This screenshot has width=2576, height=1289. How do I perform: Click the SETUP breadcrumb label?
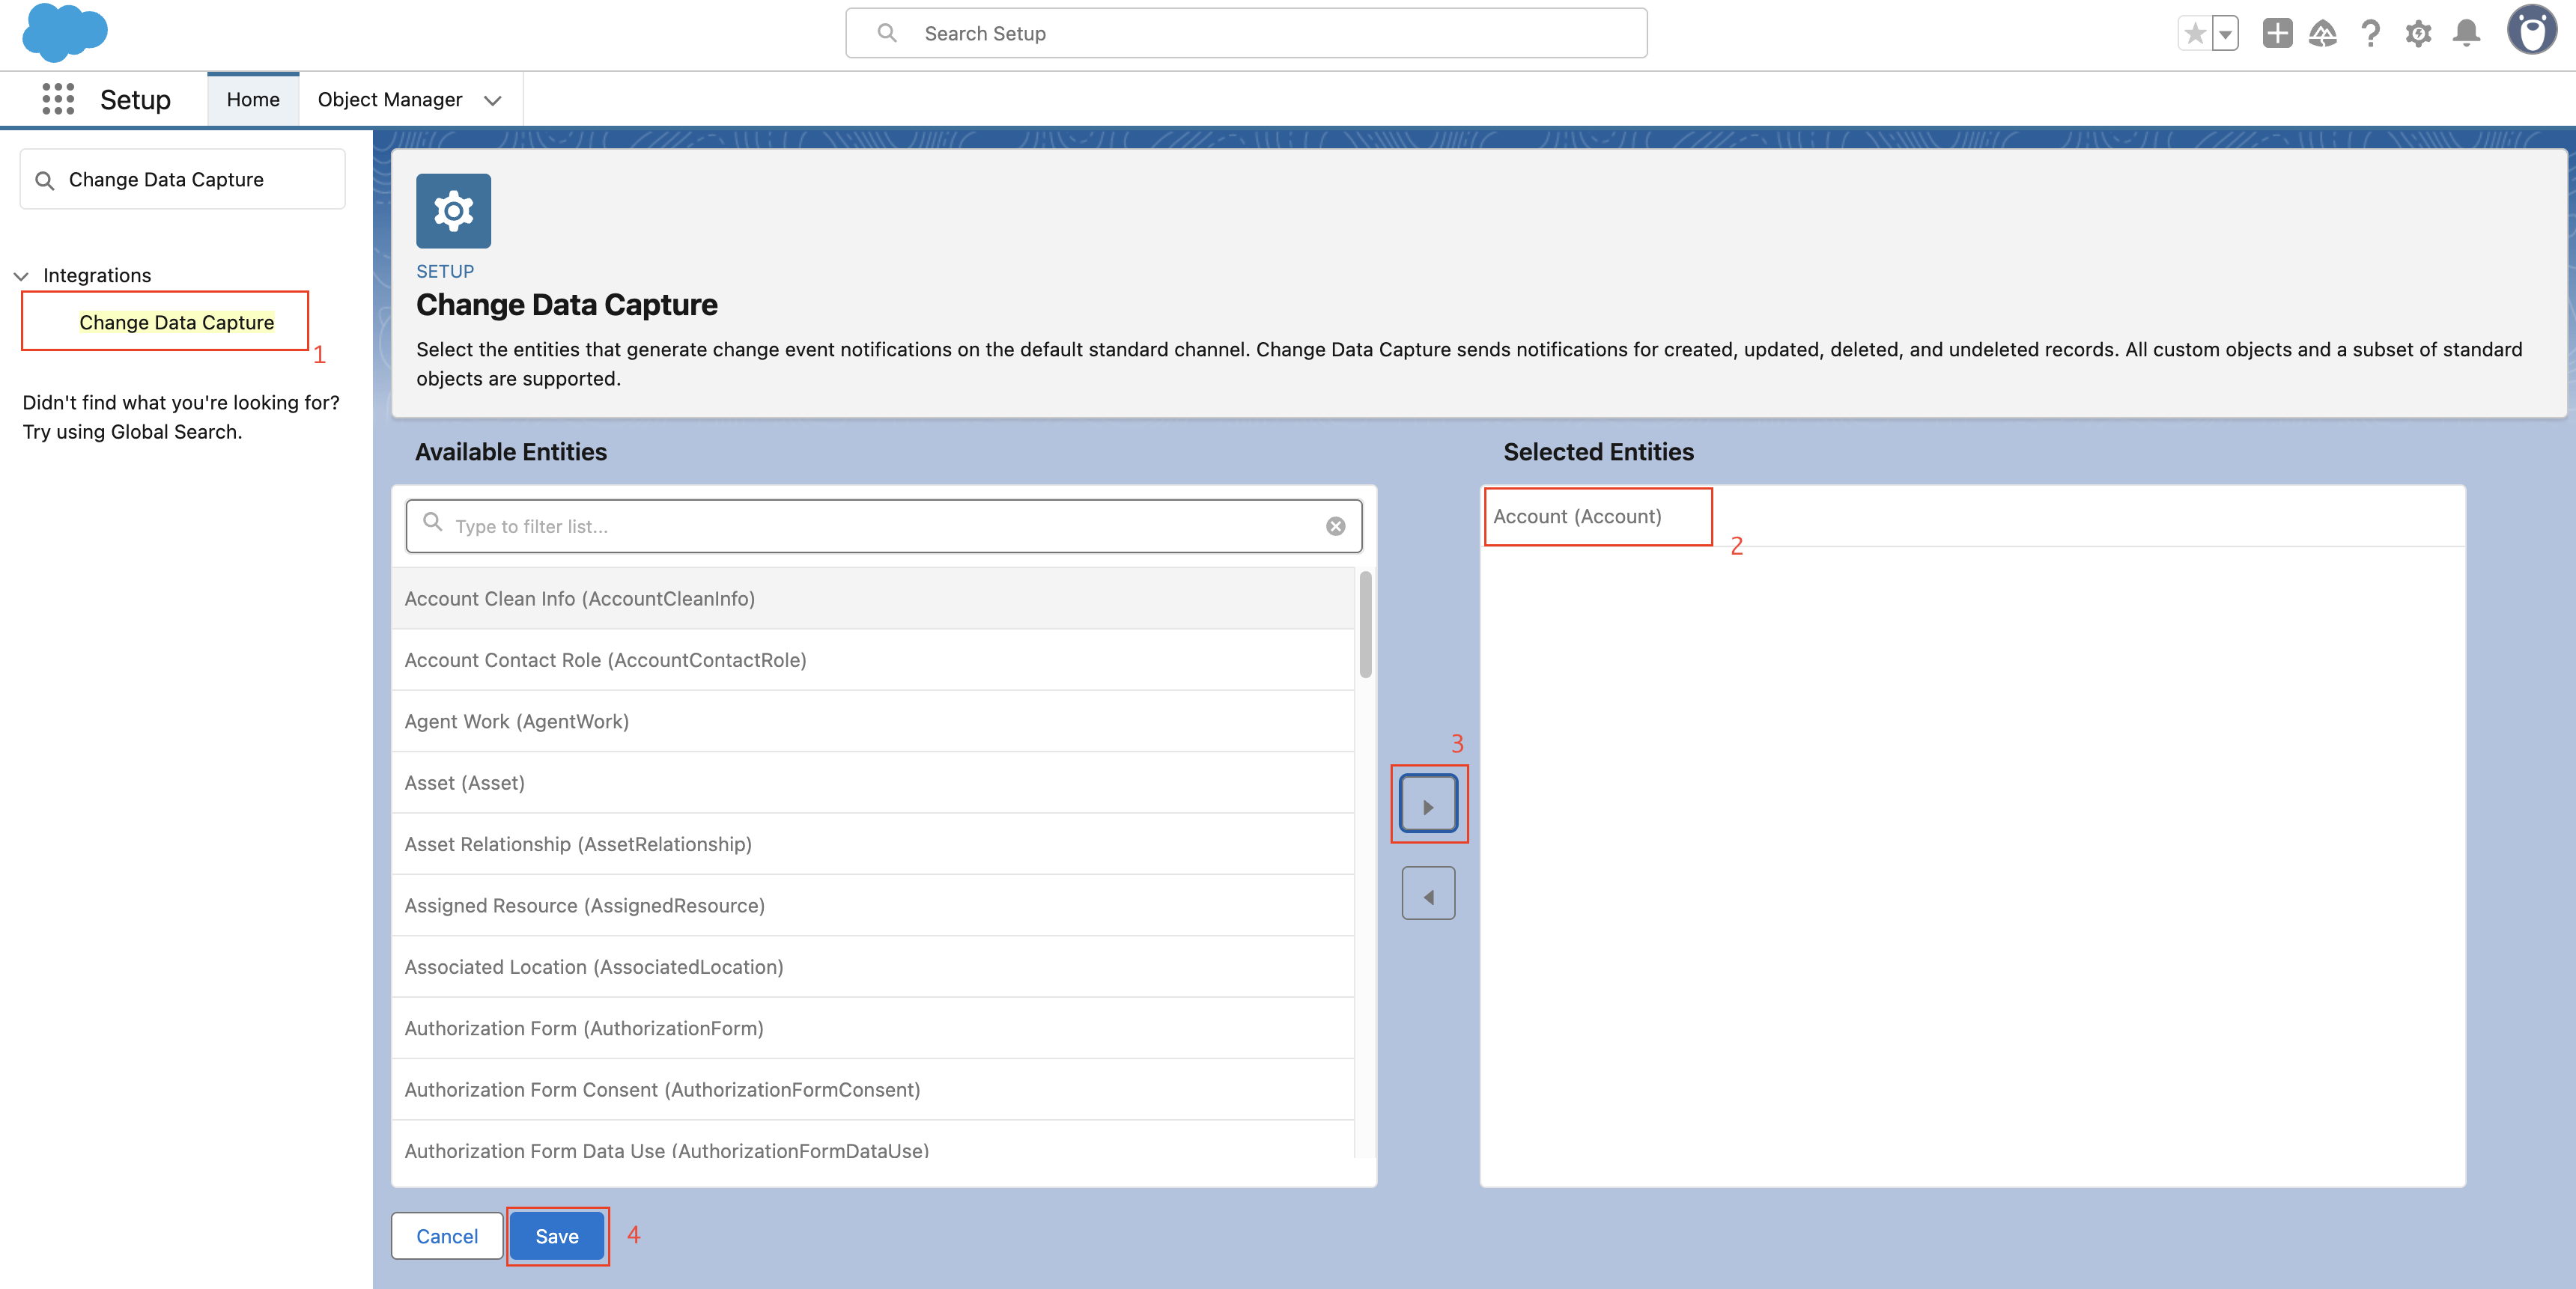445,271
